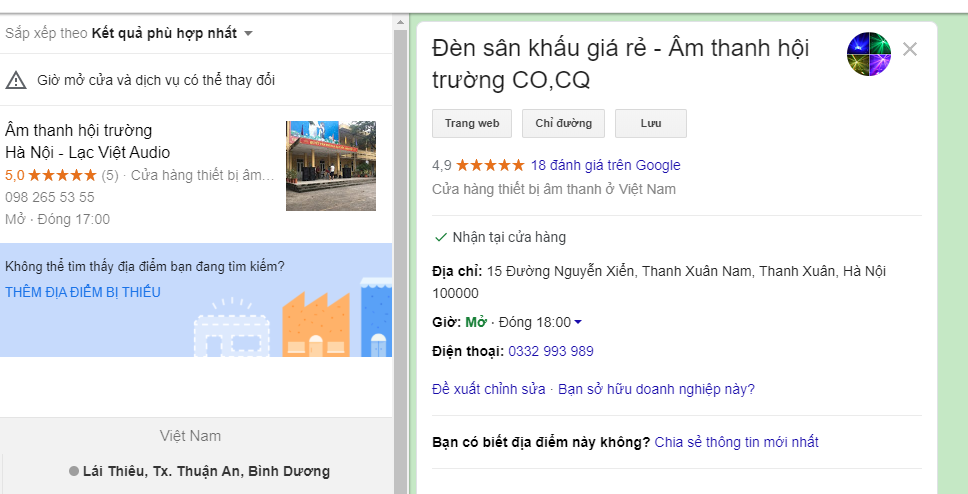Click Giờ mở cửa và dịch vụ notice
This screenshot has width=968, height=494.
pos(156,80)
